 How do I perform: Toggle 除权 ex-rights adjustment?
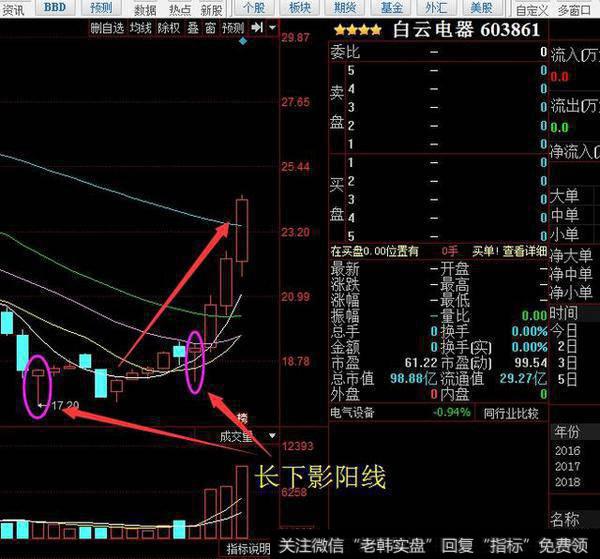coord(168,28)
